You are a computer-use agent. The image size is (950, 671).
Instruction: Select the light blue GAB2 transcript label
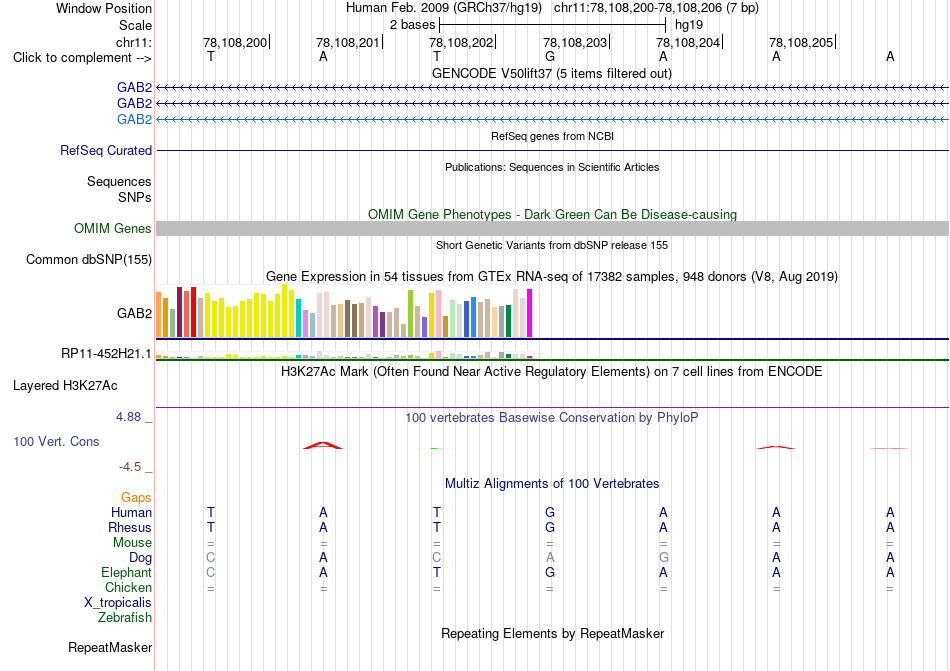point(134,119)
